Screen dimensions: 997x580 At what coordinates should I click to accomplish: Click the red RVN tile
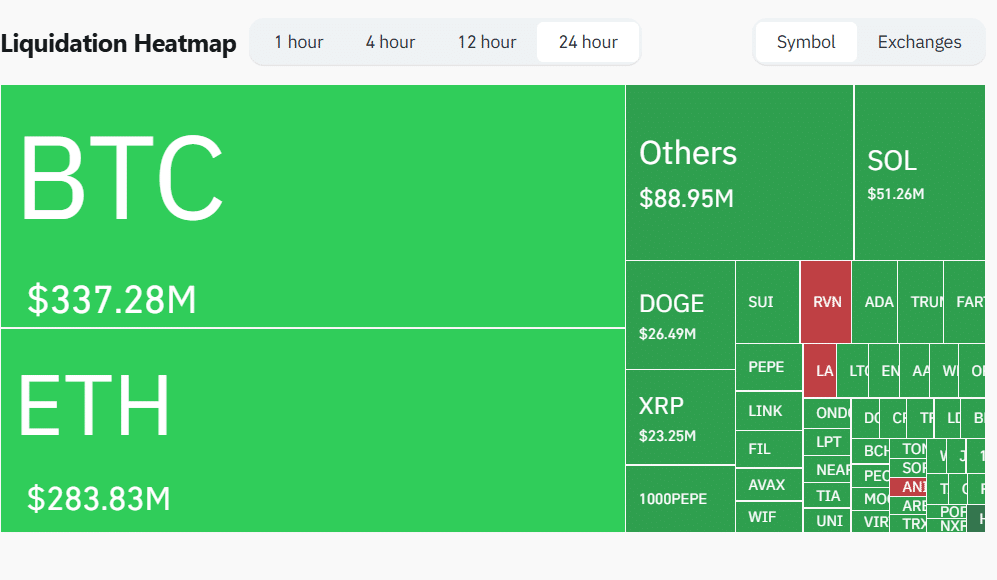pyautogui.click(x=826, y=302)
